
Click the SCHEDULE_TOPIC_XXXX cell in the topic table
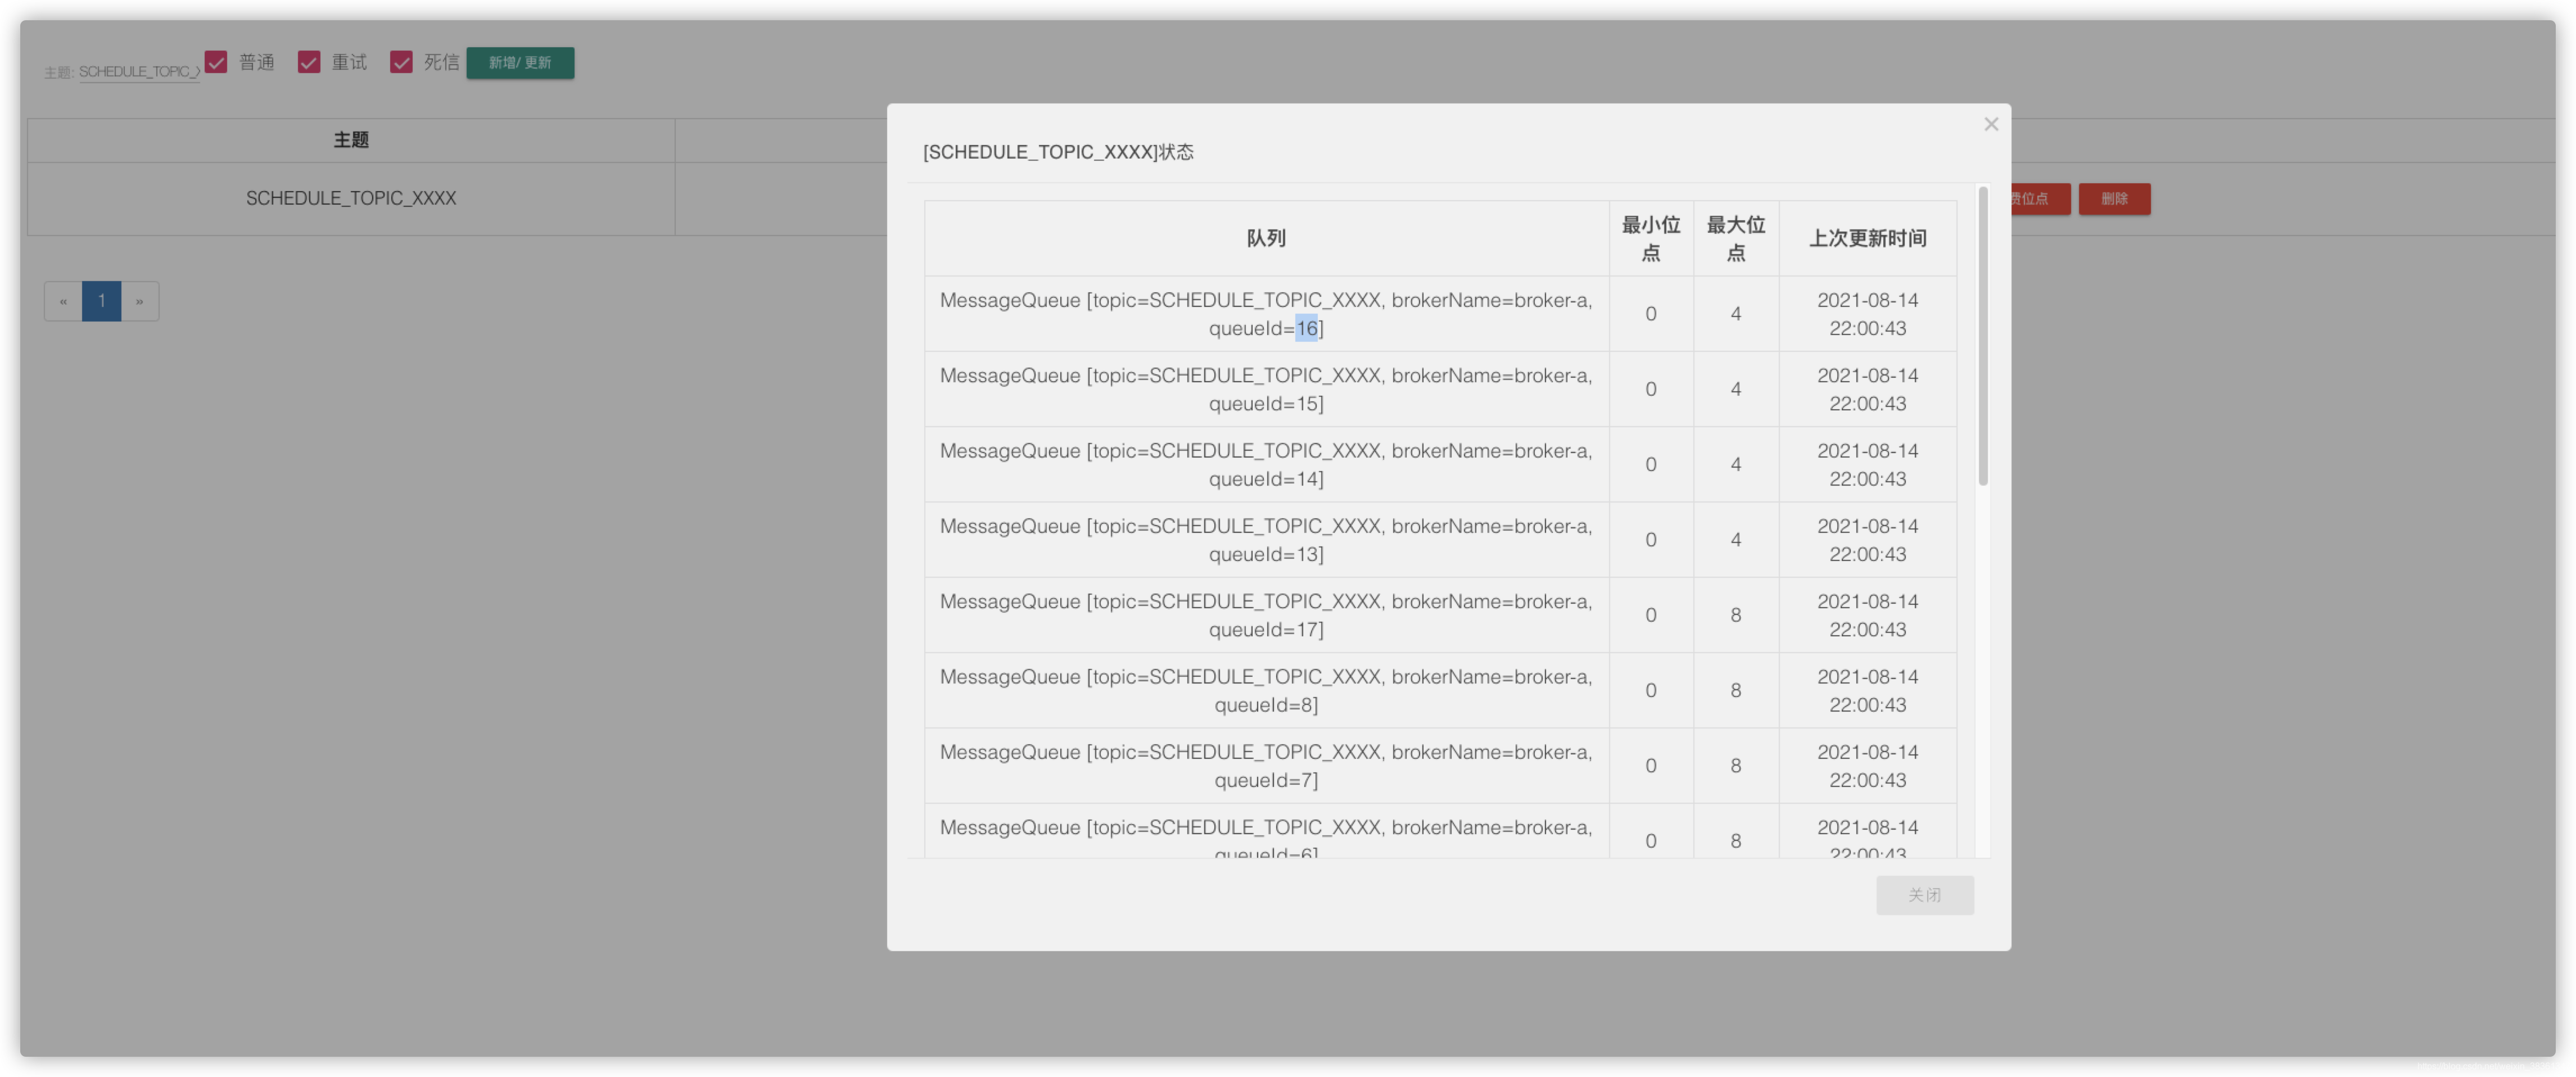[x=351, y=198]
